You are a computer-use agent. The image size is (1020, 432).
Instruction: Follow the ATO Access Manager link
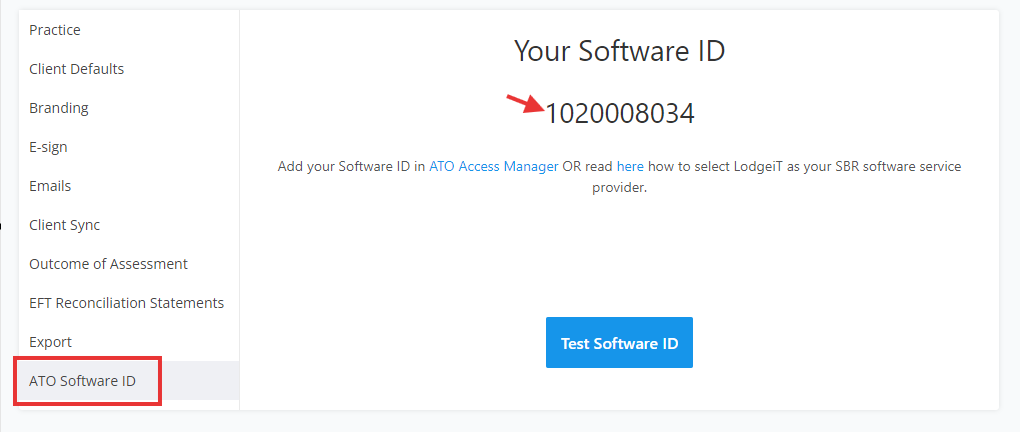click(494, 167)
